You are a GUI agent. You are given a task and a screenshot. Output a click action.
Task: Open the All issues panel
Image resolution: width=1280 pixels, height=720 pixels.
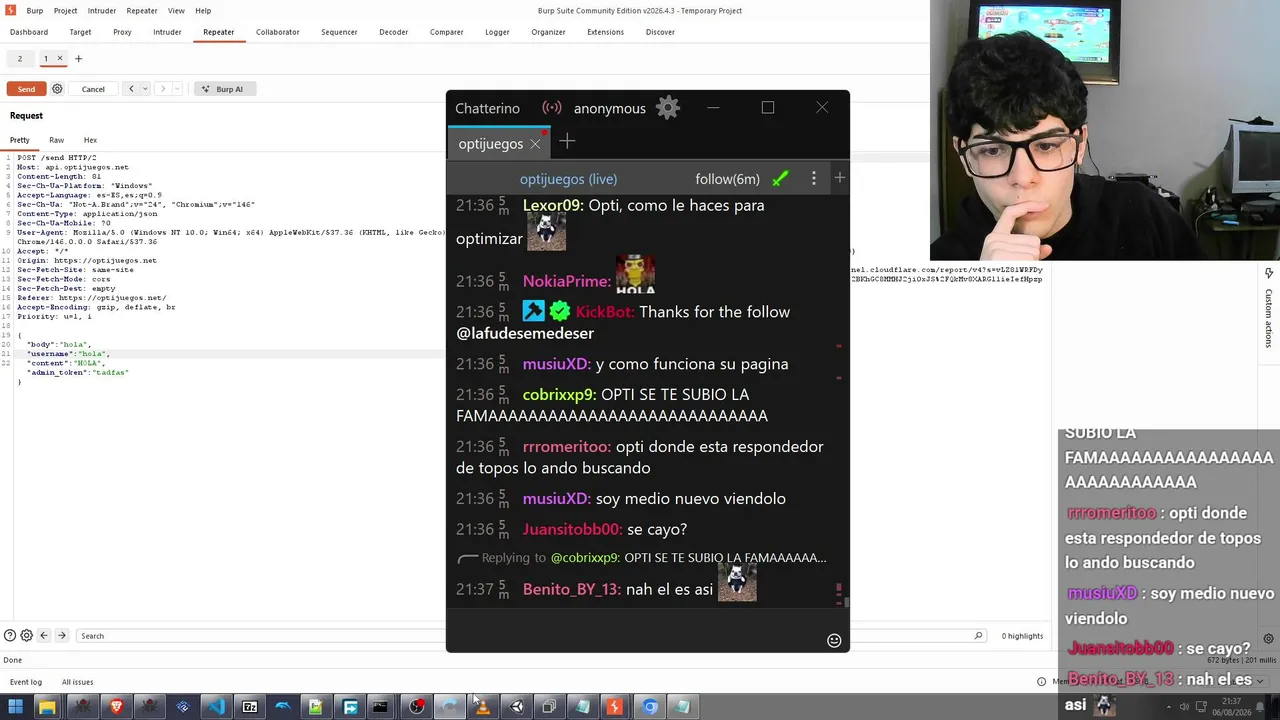[77, 682]
